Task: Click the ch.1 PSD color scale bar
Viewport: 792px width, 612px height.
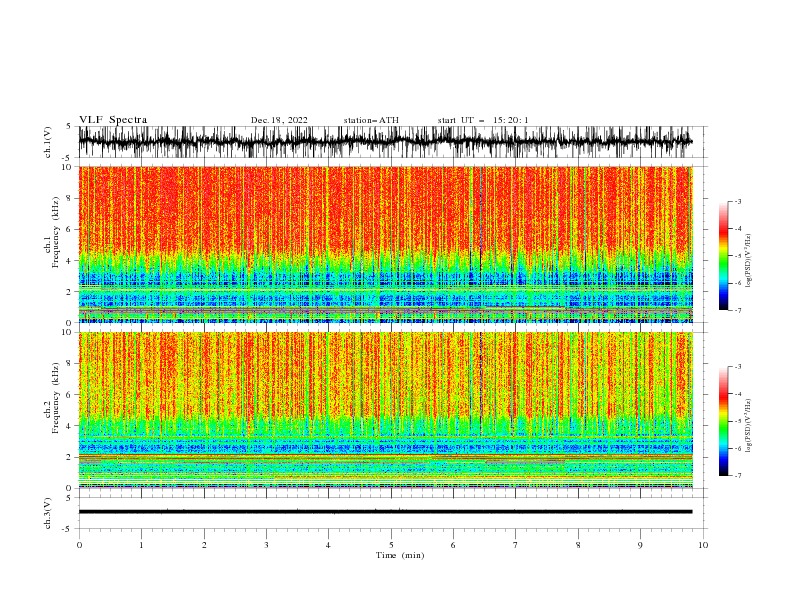Action: tap(723, 256)
